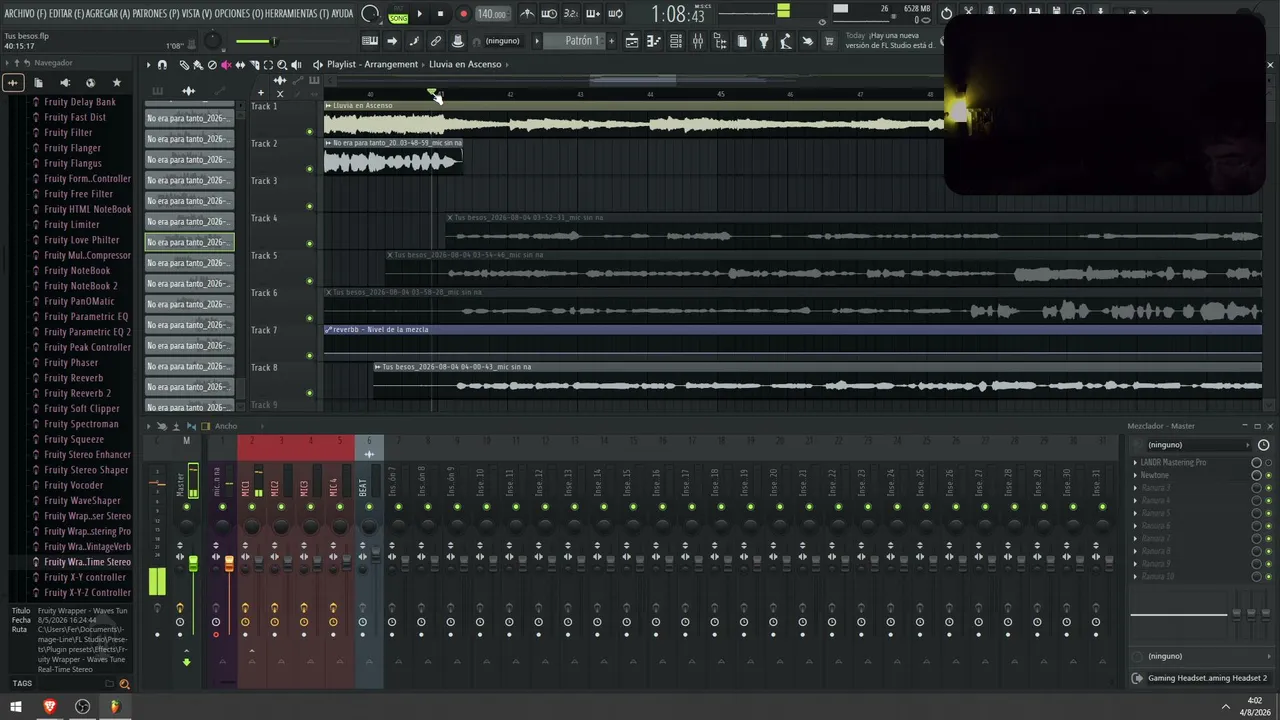Open the Playlist options menu arrow

148,65
